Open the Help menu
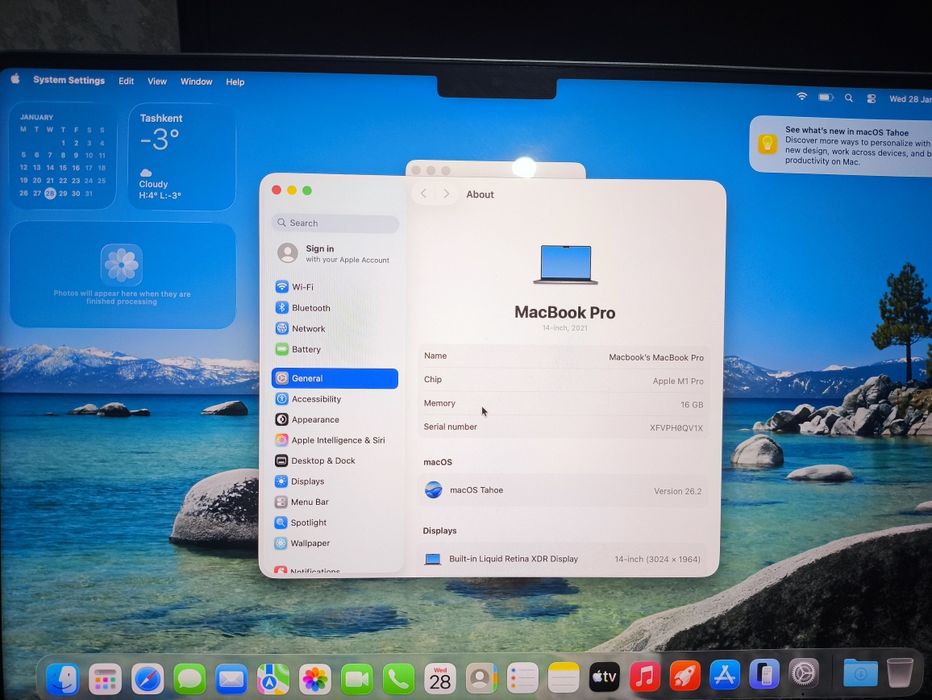932x700 pixels. (235, 82)
